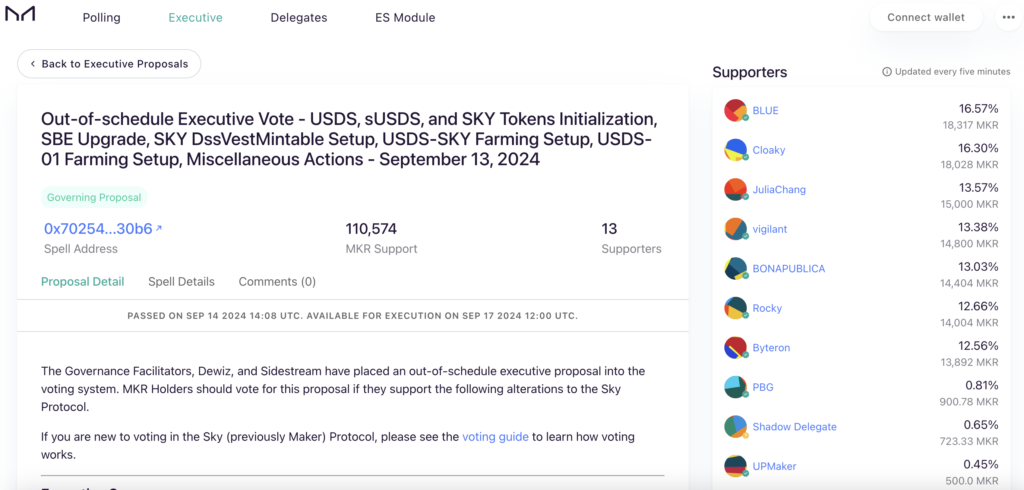Switch to the Spell Details tab
The width and height of the screenshot is (1024, 490).
[x=181, y=282]
